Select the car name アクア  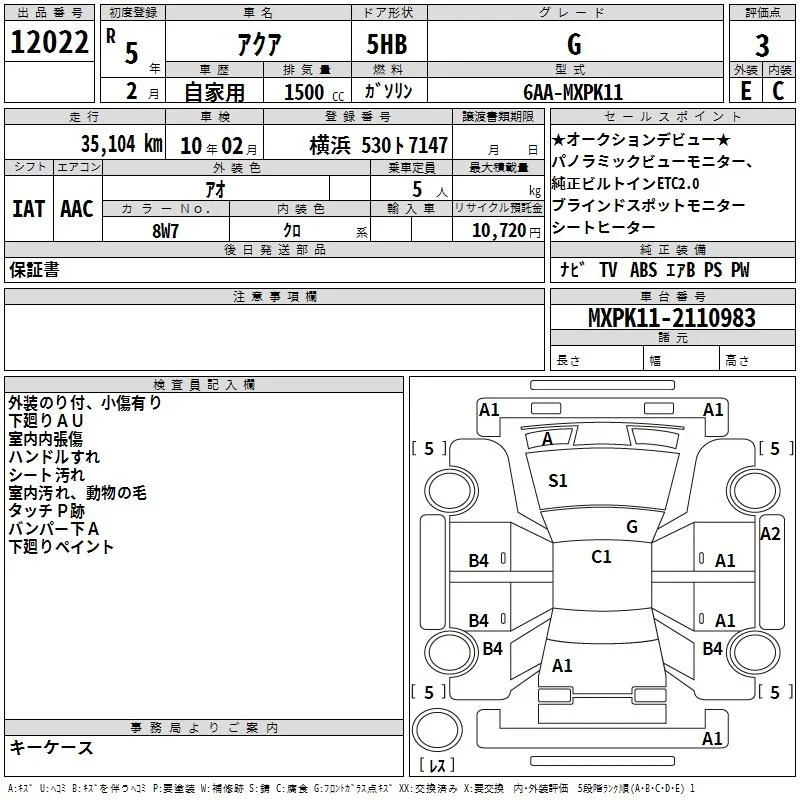pyautogui.click(x=259, y=44)
